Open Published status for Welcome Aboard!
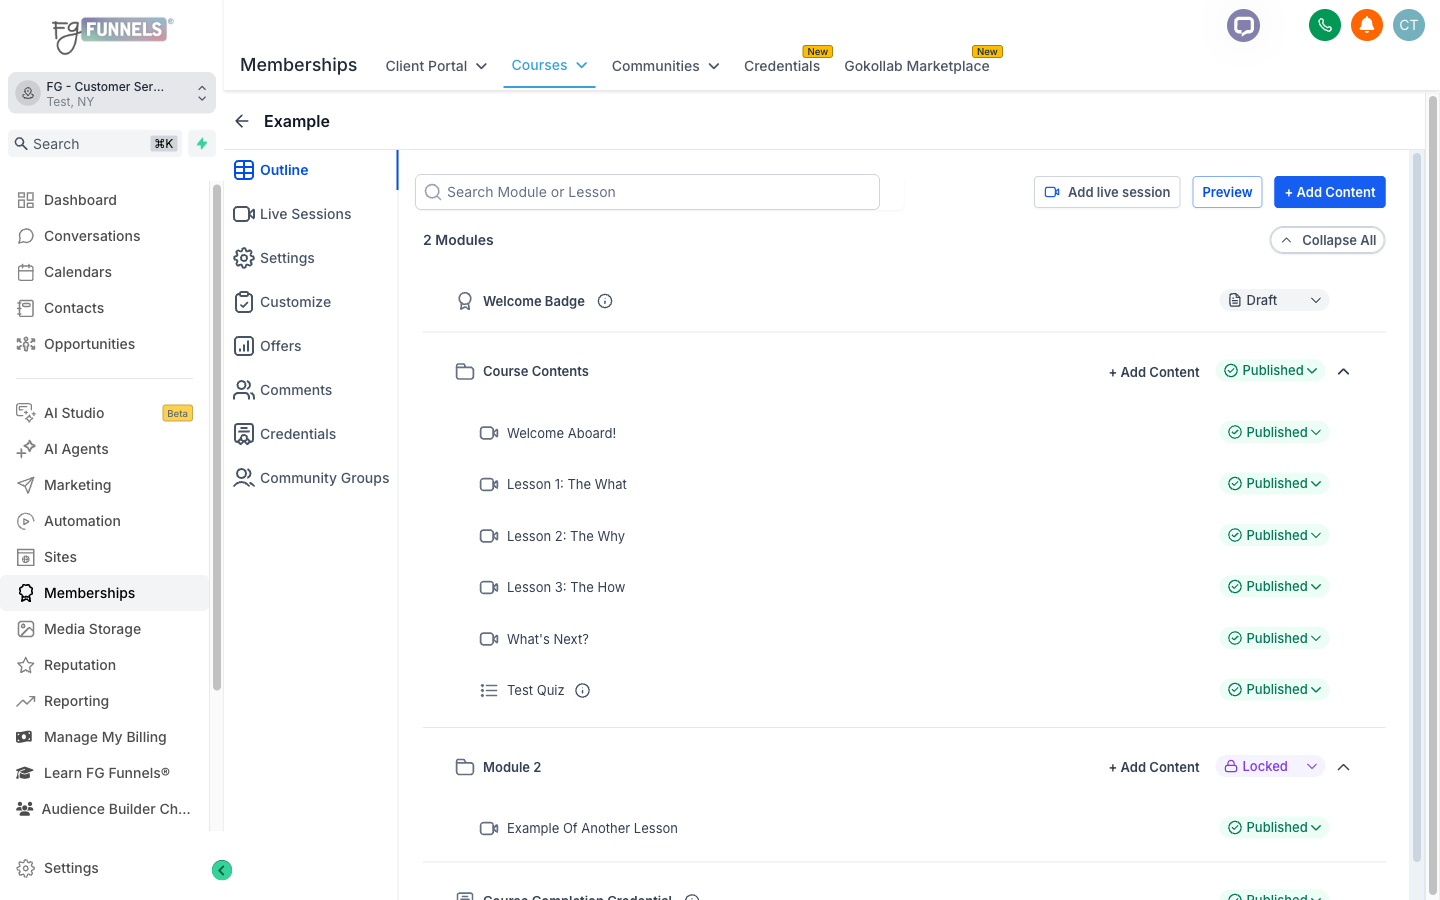Screen dimensions: 1440x900 [x=1275, y=432]
